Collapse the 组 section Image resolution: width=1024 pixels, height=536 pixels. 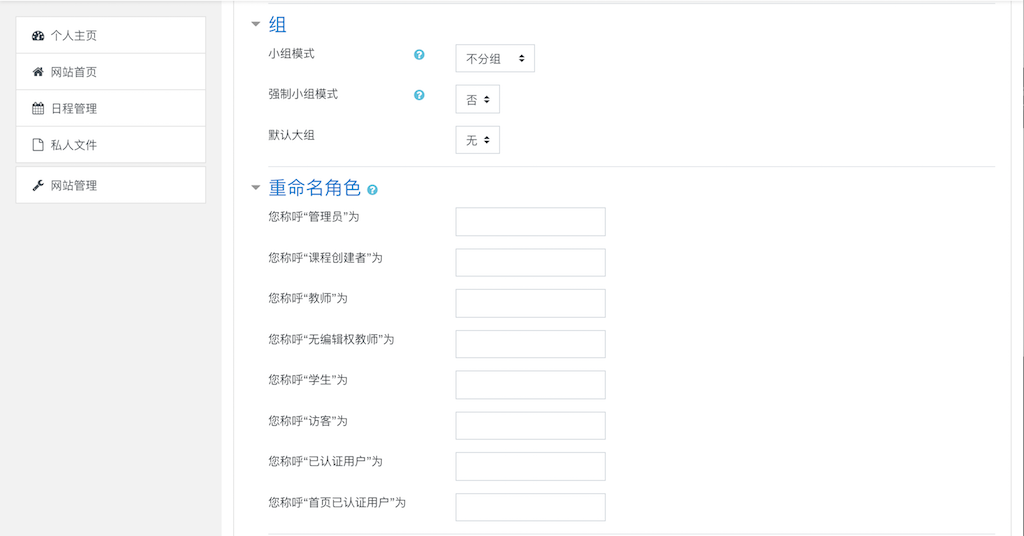255,24
